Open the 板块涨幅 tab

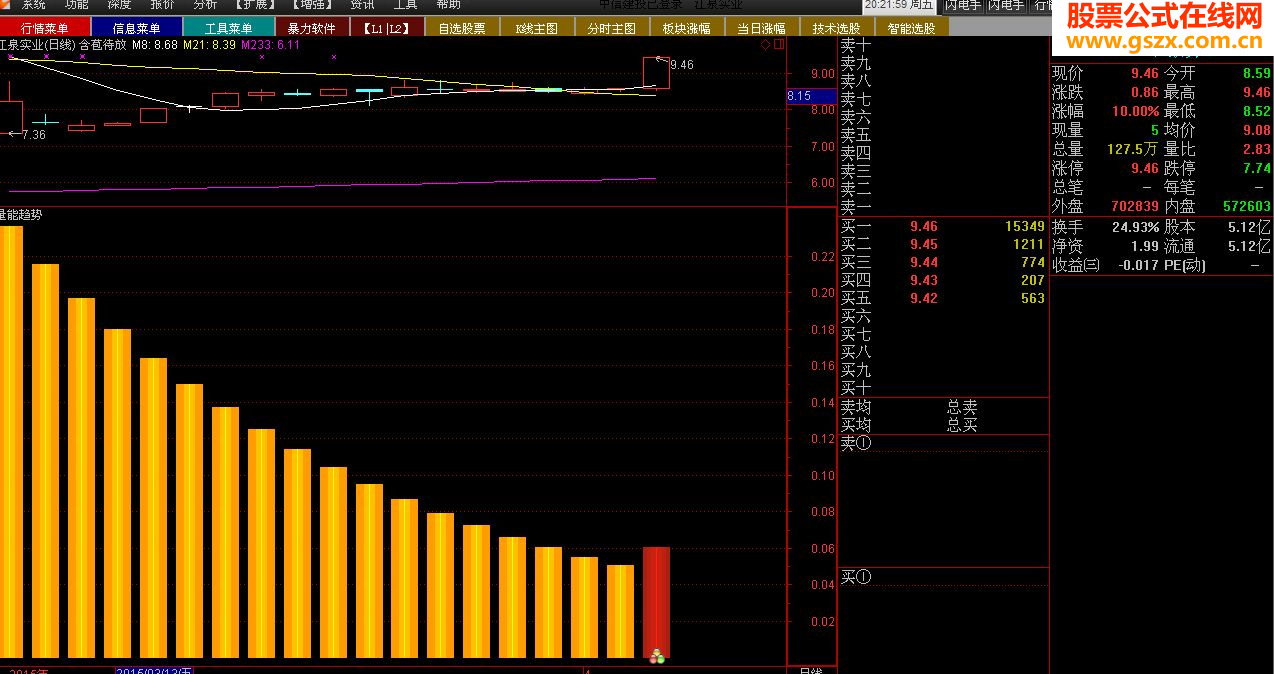[x=687, y=28]
